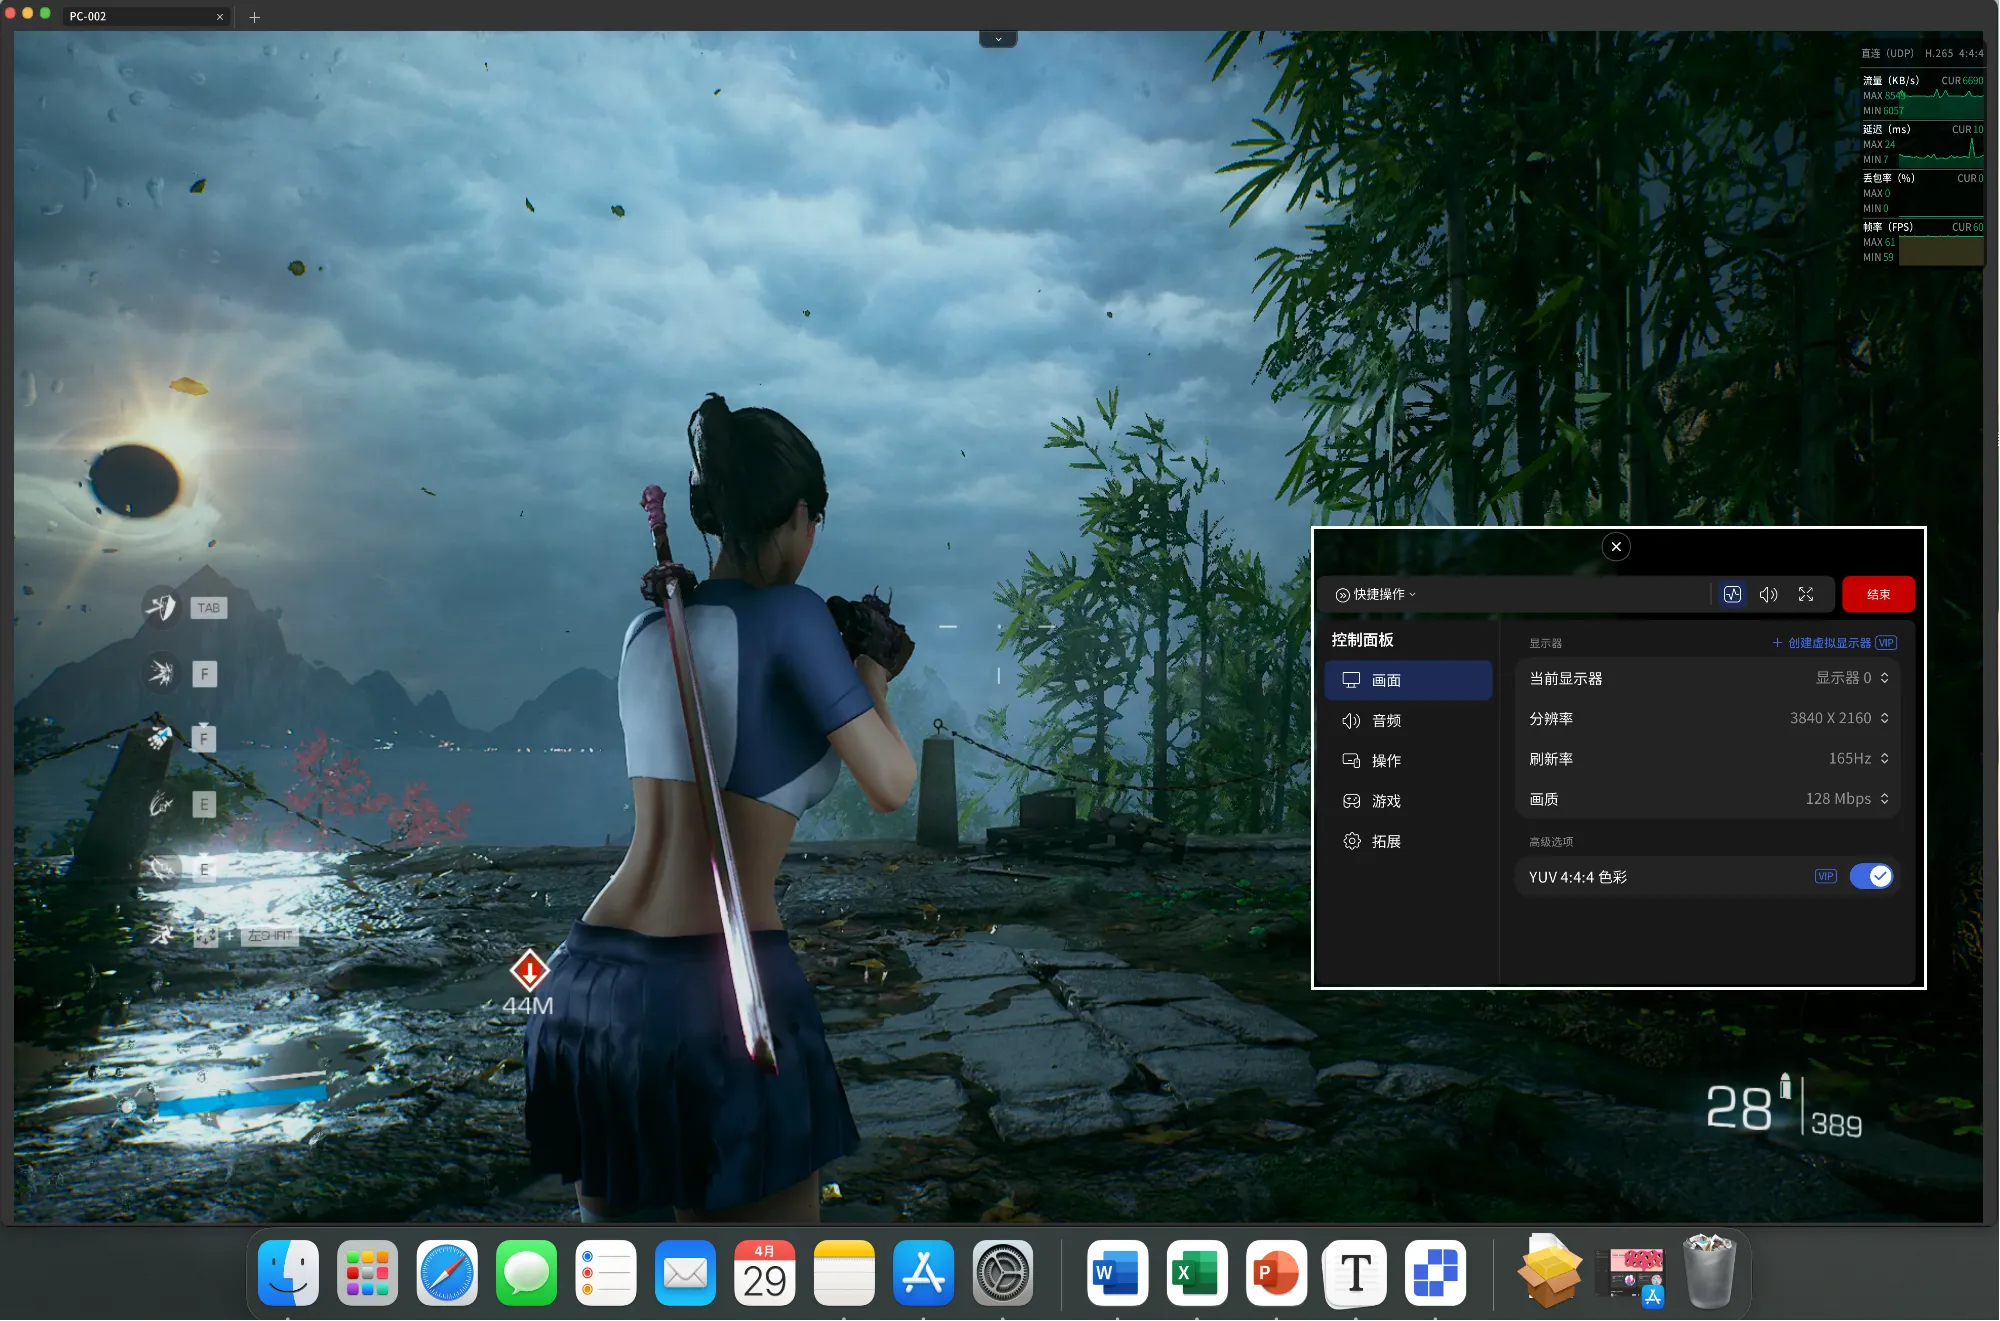Open the blue blocks remote app in dock
This screenshot has width=2000, height=1321.
(1435, 1273)
